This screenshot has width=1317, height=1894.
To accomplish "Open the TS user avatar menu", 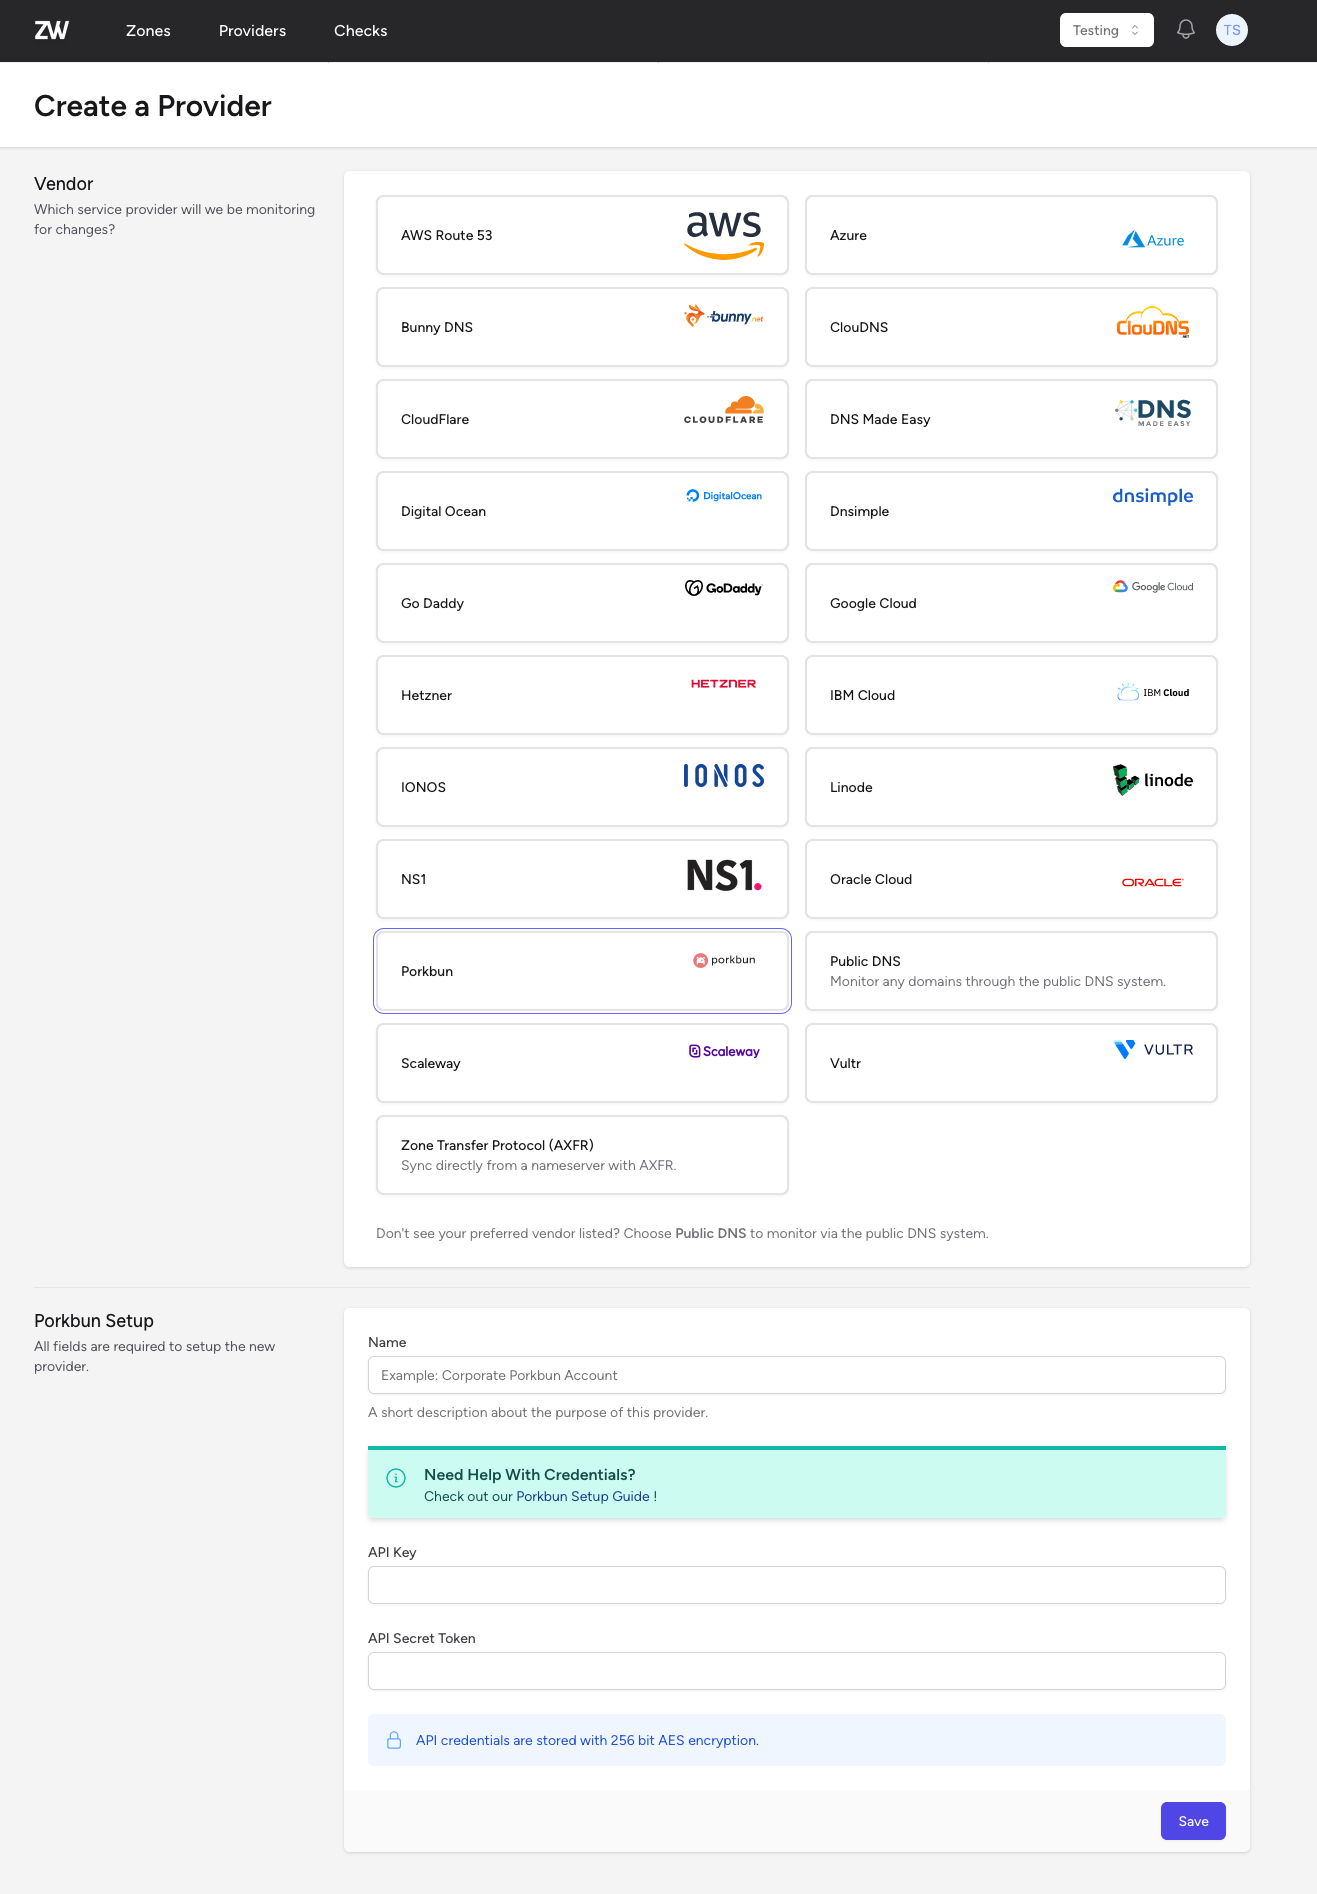I will [1231, 30].
